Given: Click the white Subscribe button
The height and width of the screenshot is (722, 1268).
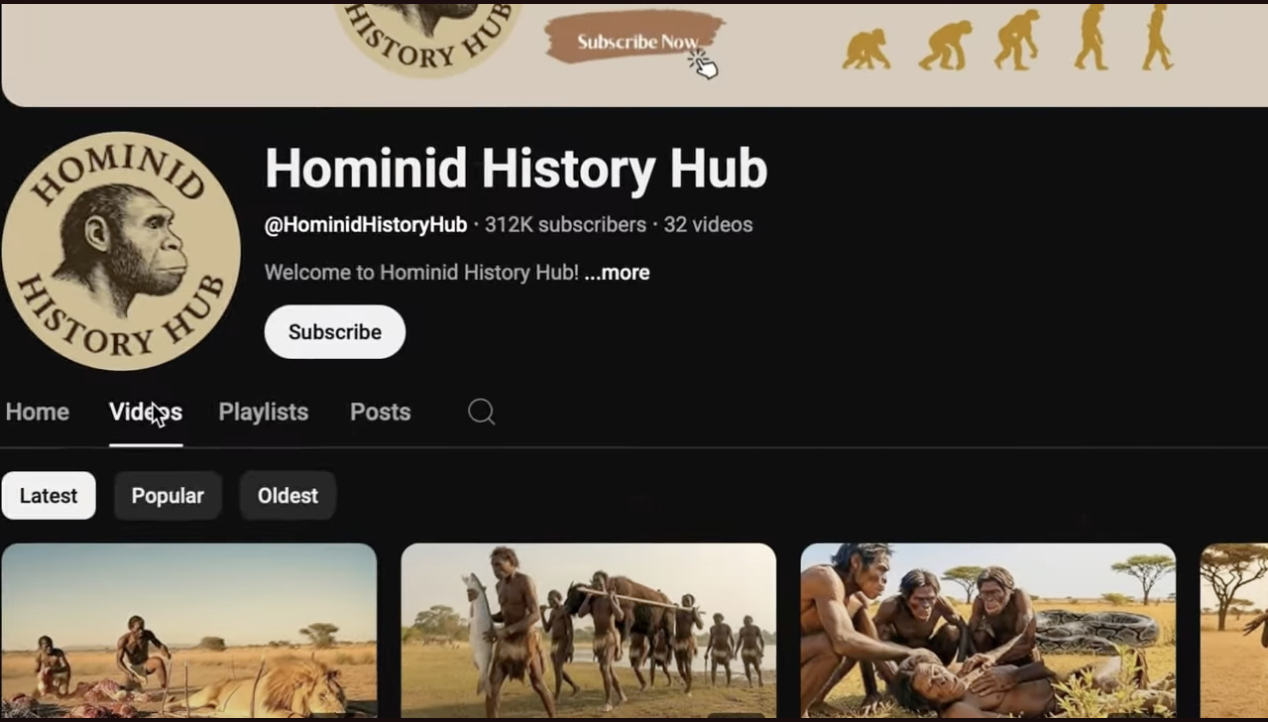Looking at the screenshot, I should 335,332.
